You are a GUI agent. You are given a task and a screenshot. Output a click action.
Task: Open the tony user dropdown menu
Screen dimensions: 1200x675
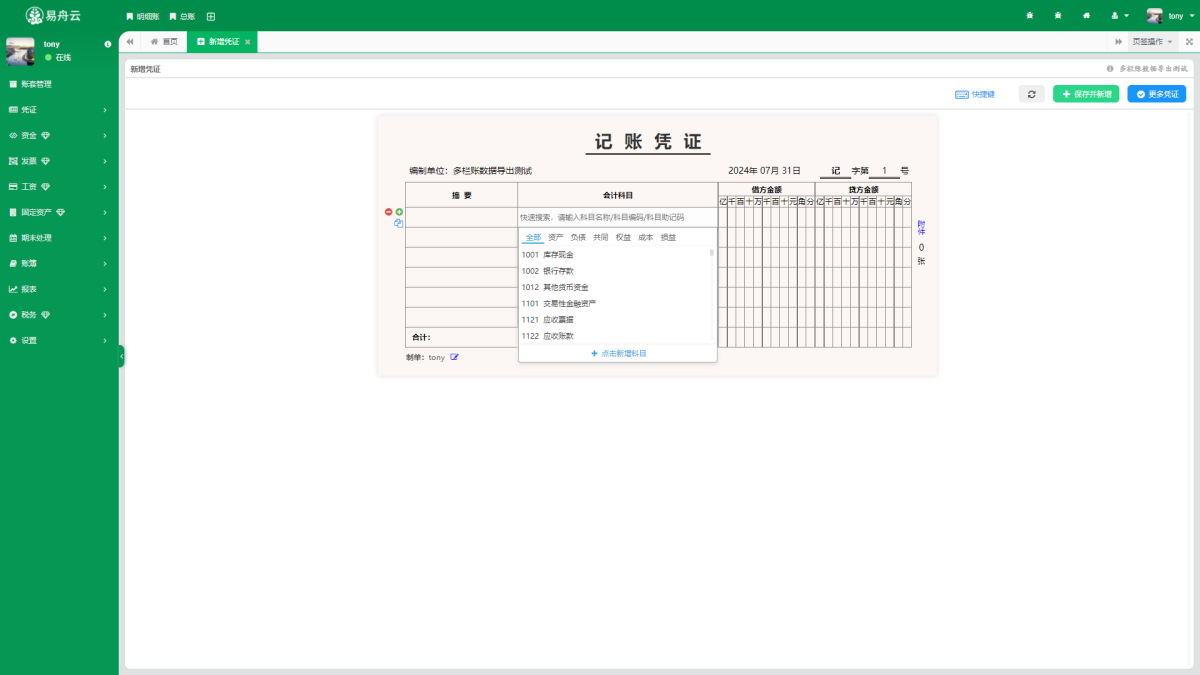(x=1168, y=16)
